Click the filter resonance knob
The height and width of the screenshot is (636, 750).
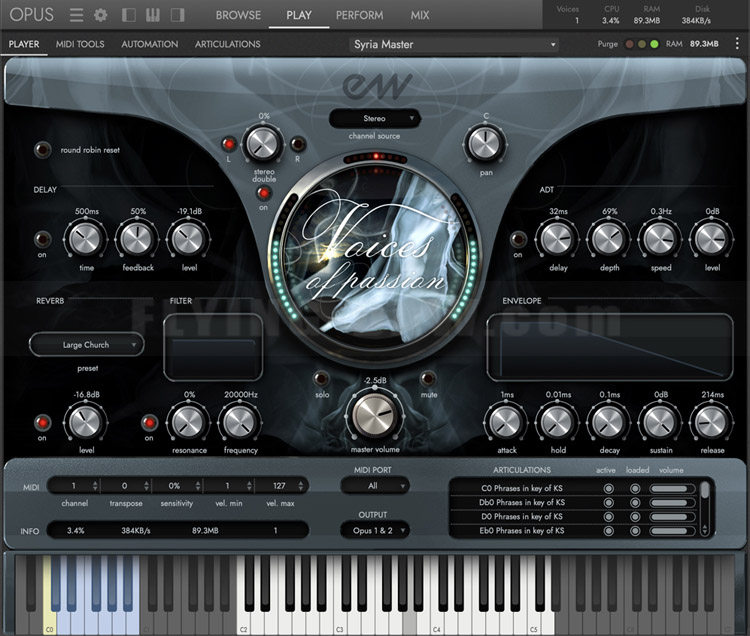pyautogui.click(x=188, y=422)
